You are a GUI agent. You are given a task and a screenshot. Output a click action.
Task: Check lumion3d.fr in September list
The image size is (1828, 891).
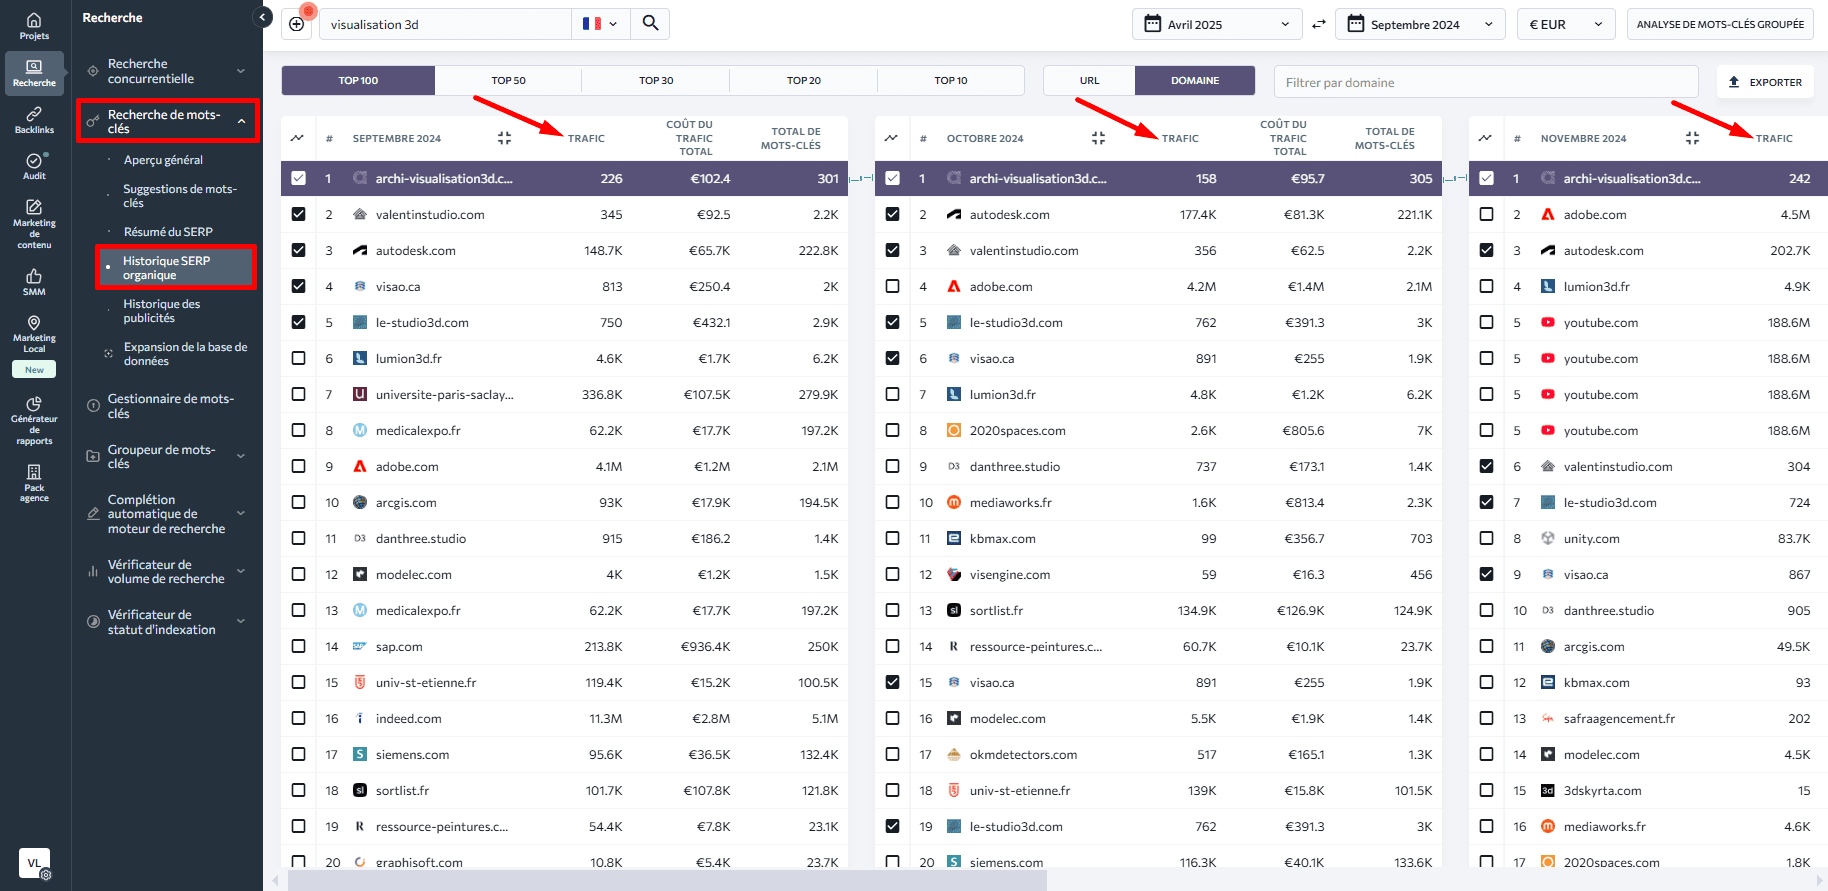click(298, 358)
